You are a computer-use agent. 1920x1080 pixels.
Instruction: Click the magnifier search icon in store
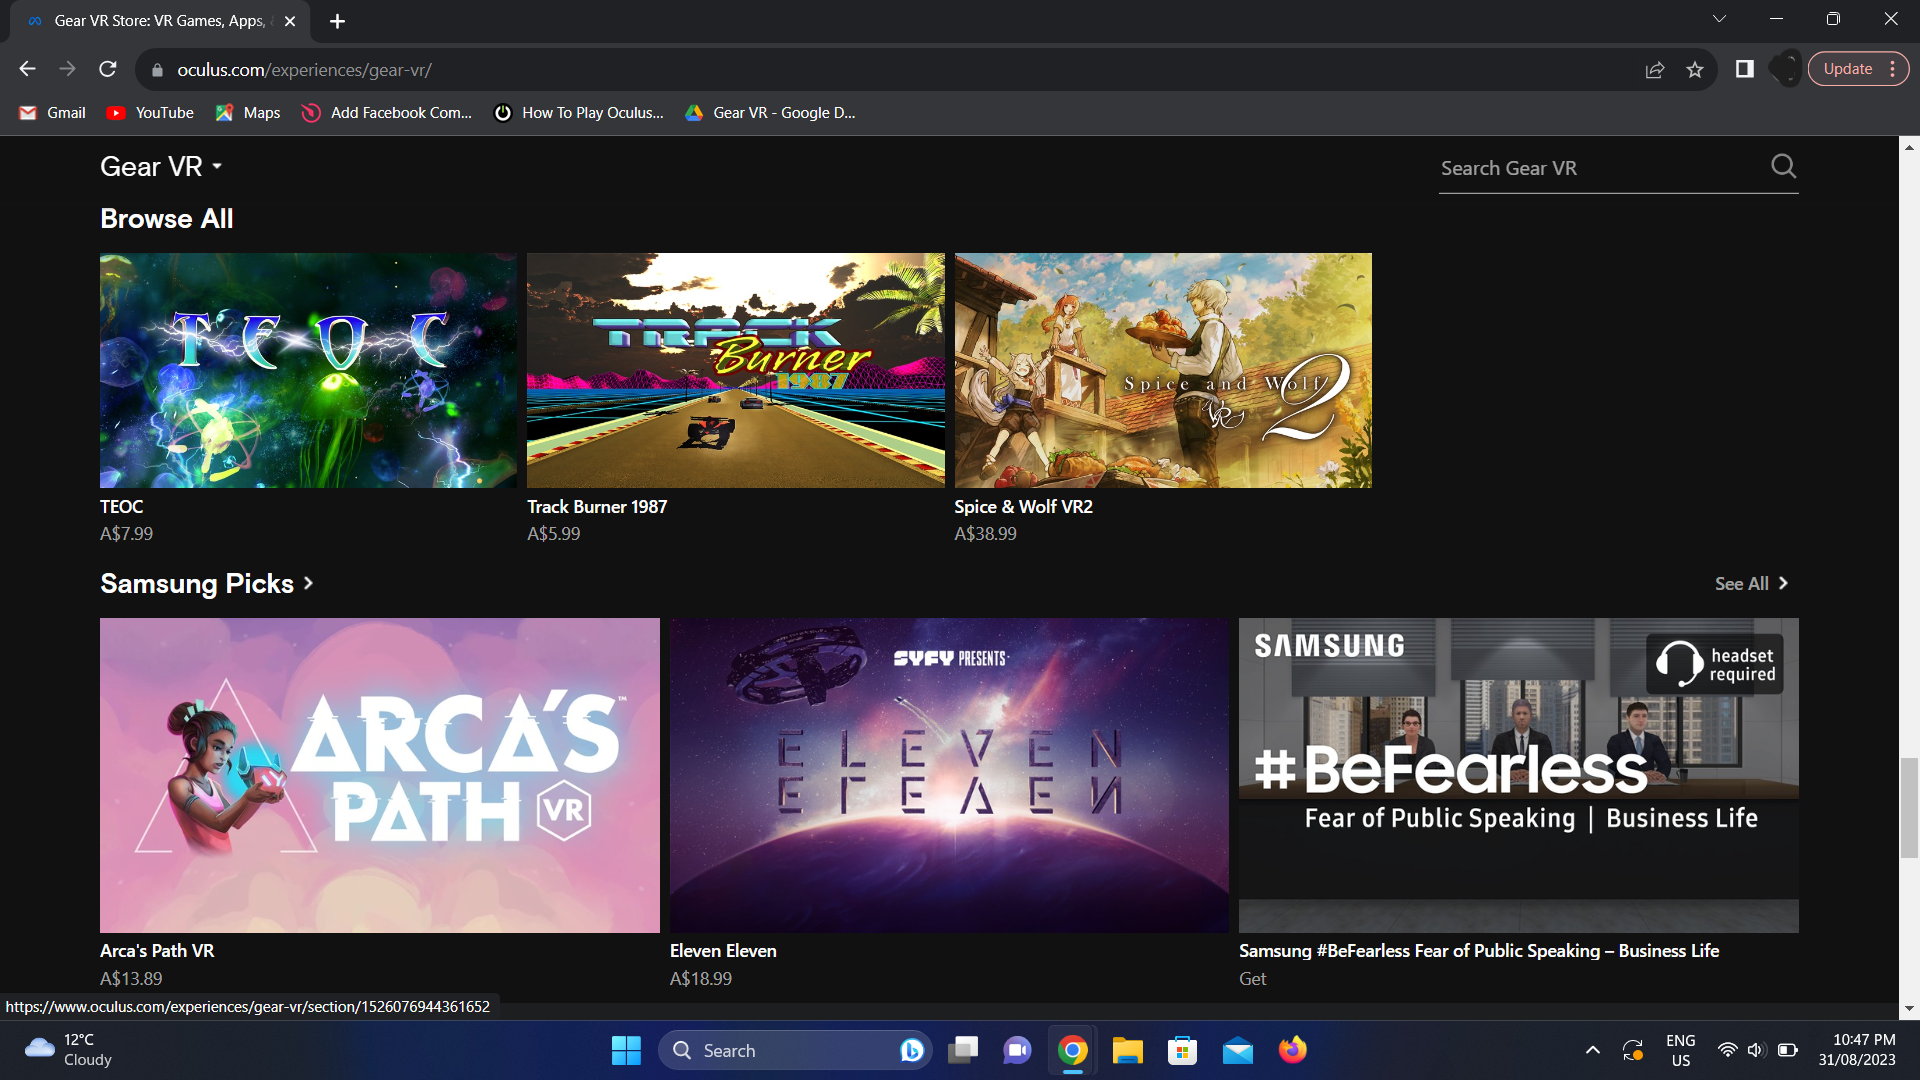pos(1783,166)
